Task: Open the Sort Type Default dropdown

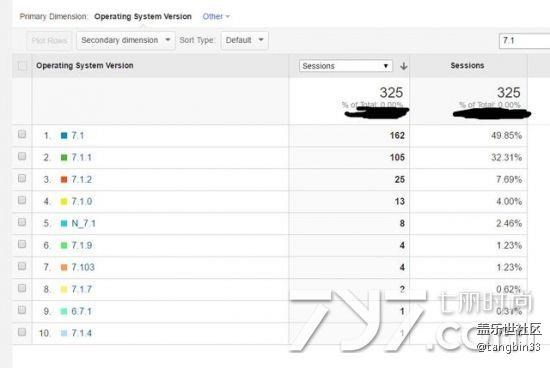Action: pos(244,40)
